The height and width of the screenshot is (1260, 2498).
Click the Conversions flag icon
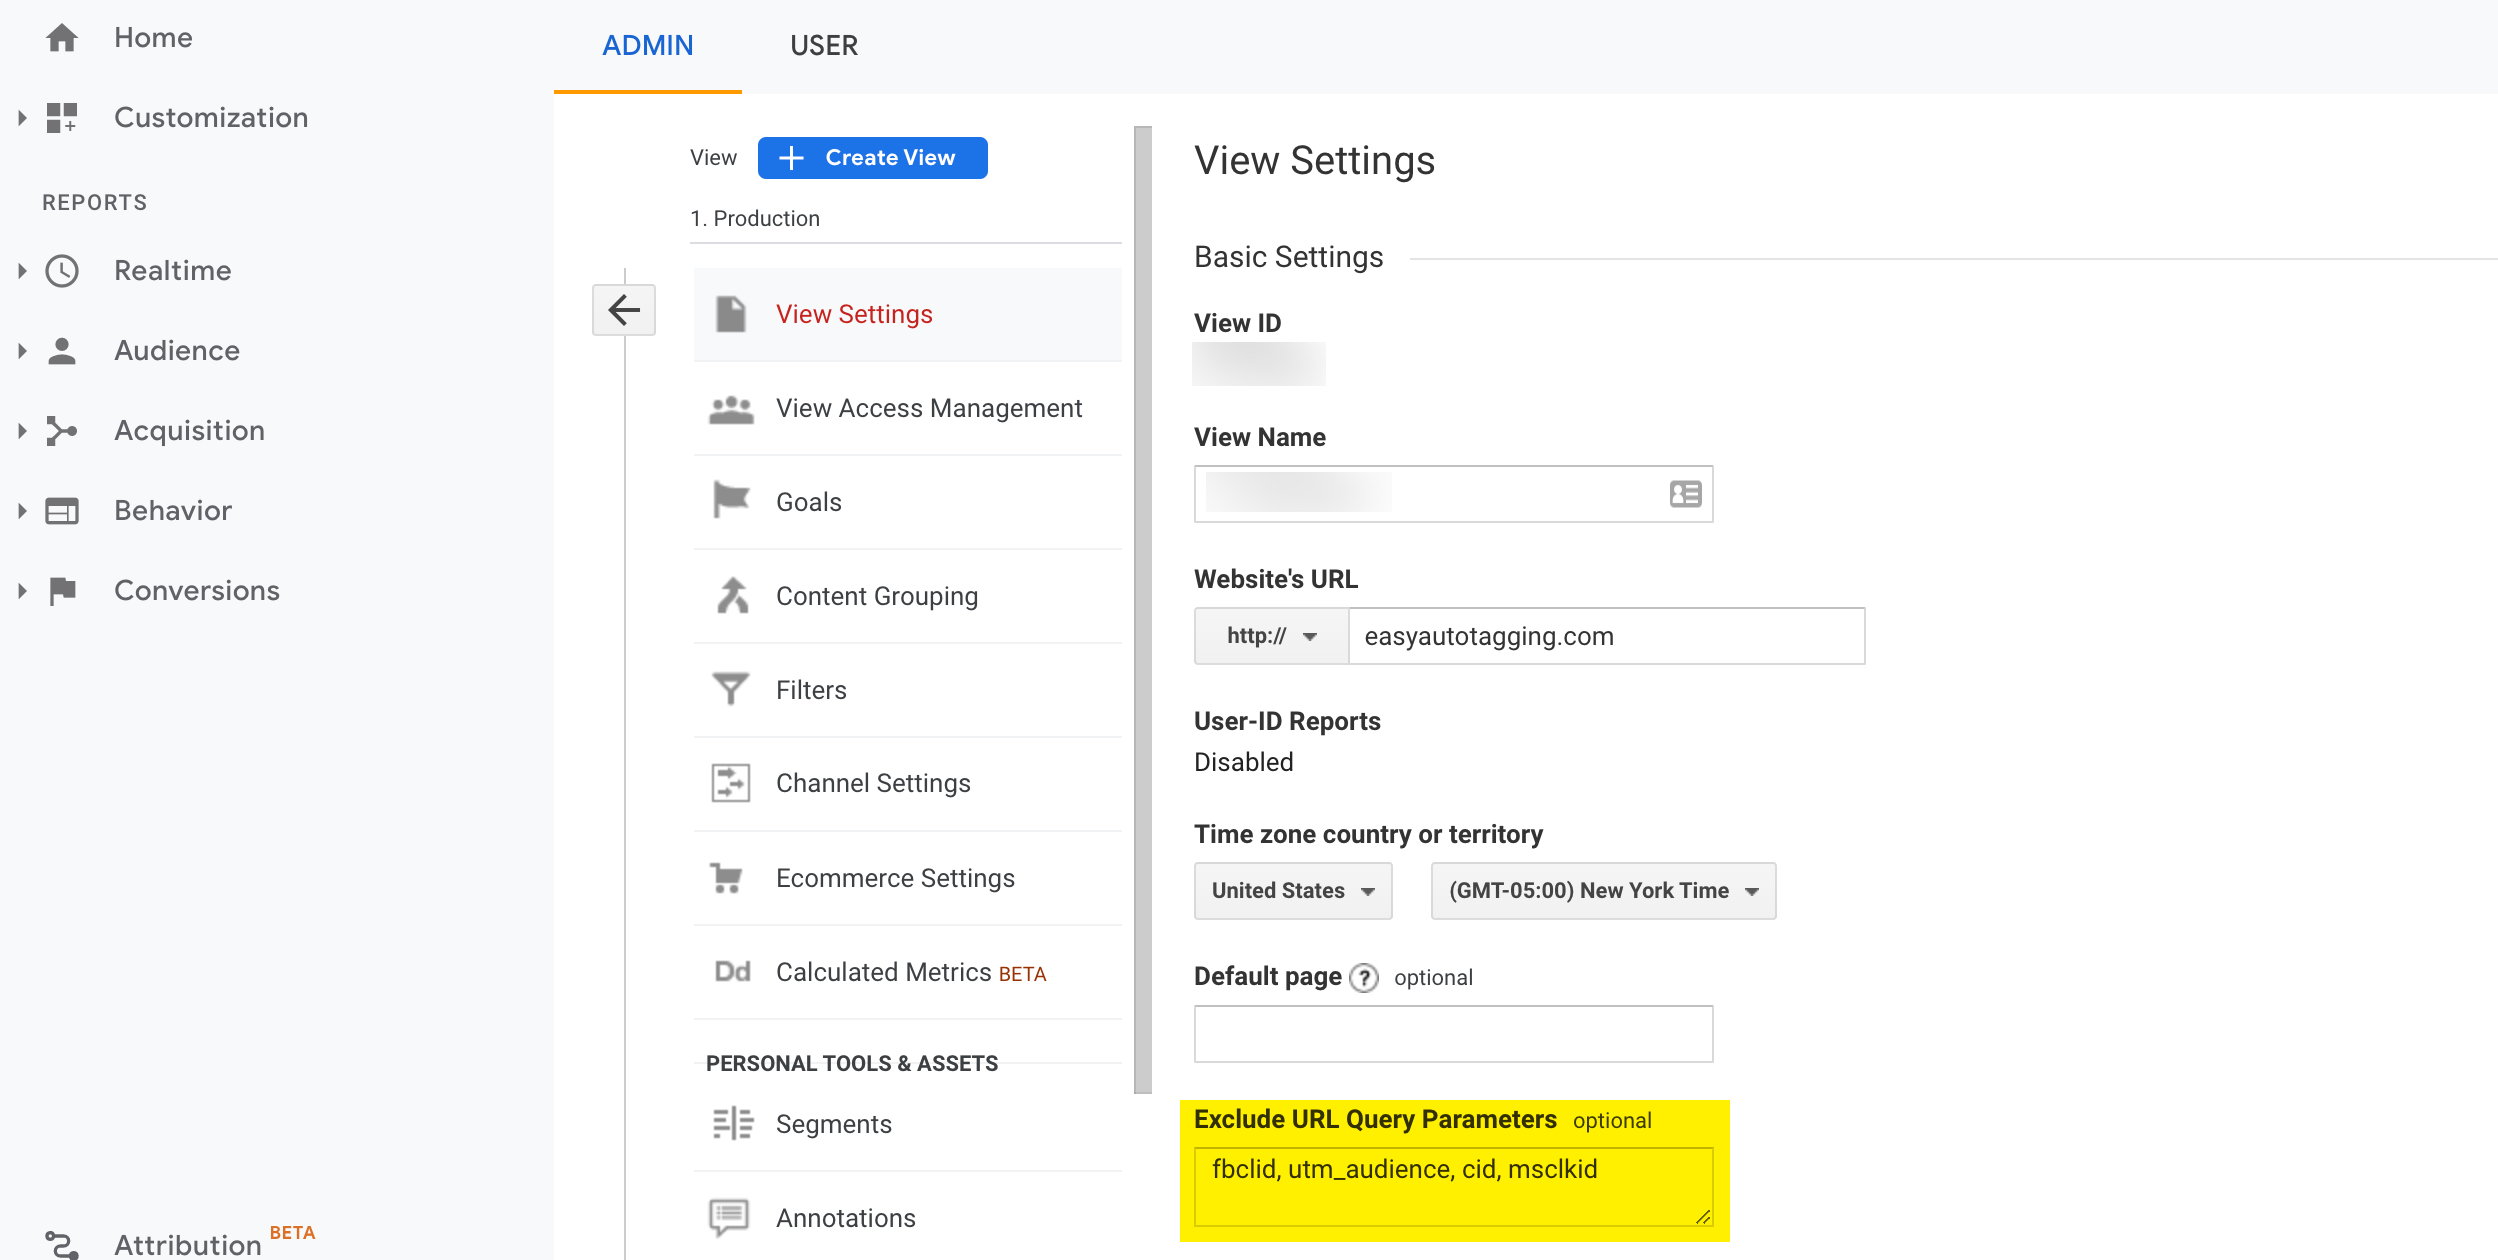click(62, 591)
